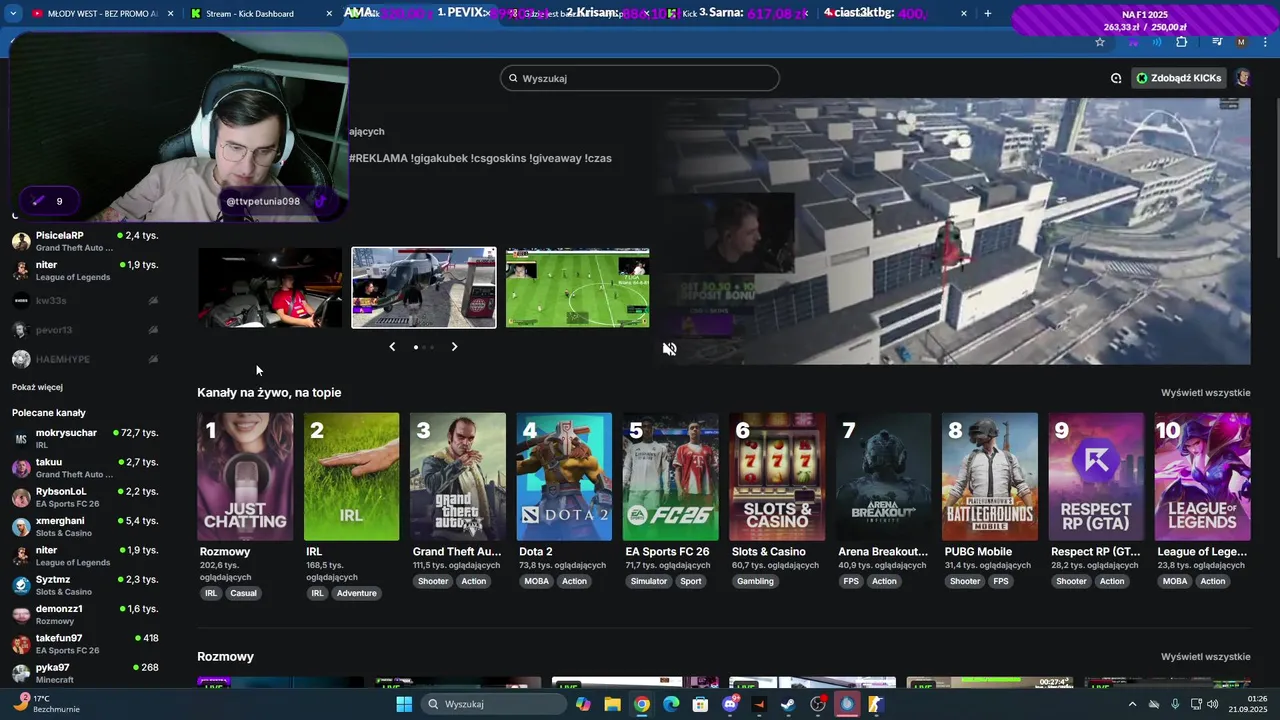Close the Stream - Kick Dashboard tab
The height and width of the screenshot is (720, 1280).
pos(331,14)
